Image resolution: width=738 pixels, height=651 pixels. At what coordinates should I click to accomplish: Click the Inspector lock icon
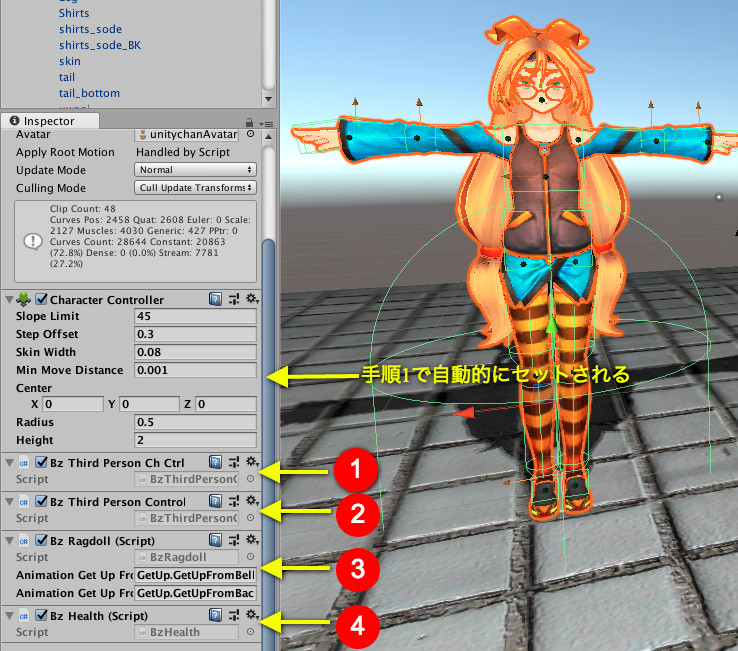[249, 122]
